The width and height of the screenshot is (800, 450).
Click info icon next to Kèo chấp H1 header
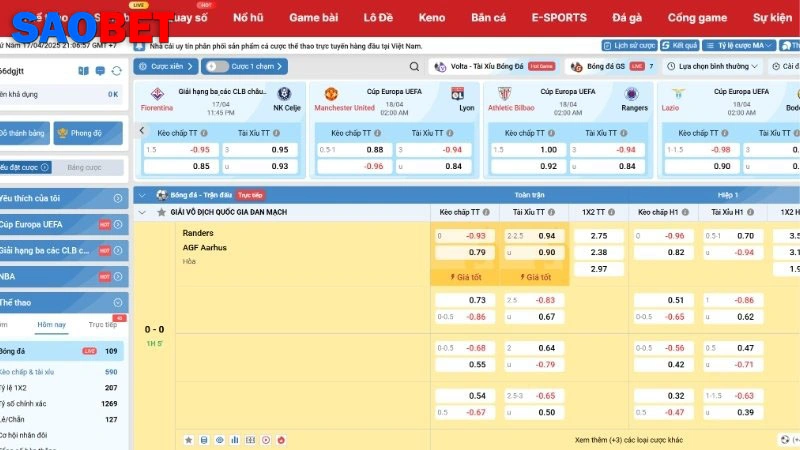tap(685, 212)
